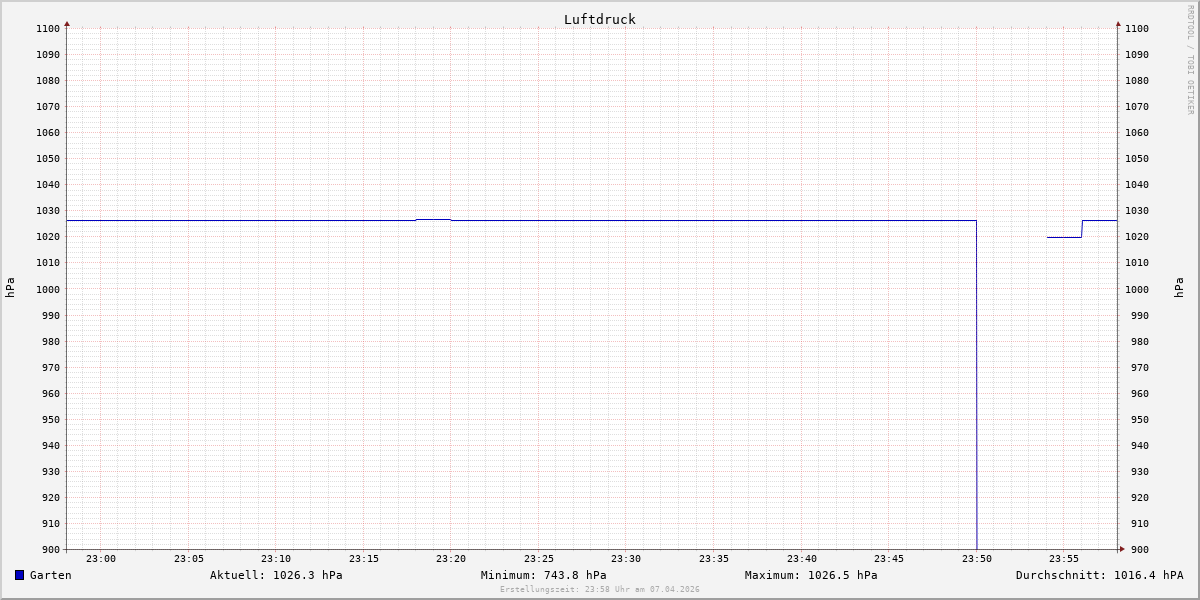
Task: Click the red arrow atop right y-axis
Action: (x=1118, y=23)
